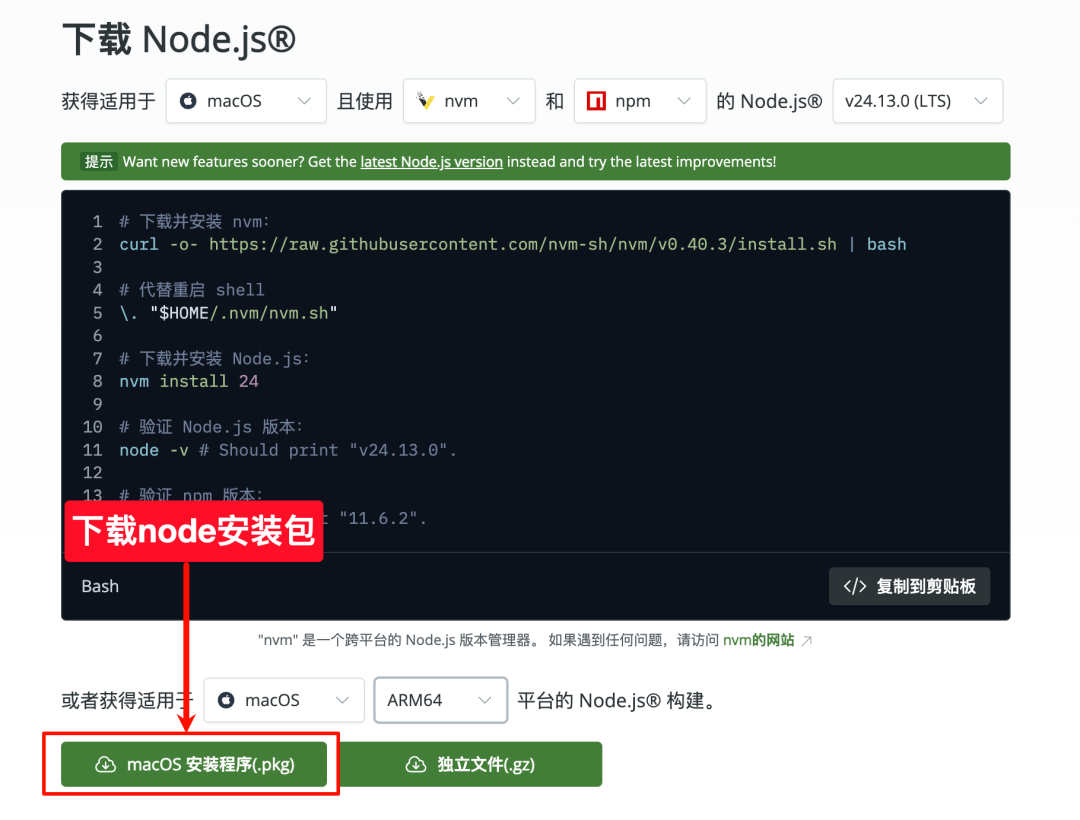This screenshot has width=1080, height=820.
Task: Open the npm package manager dropdown
Action: pos(640,101)
